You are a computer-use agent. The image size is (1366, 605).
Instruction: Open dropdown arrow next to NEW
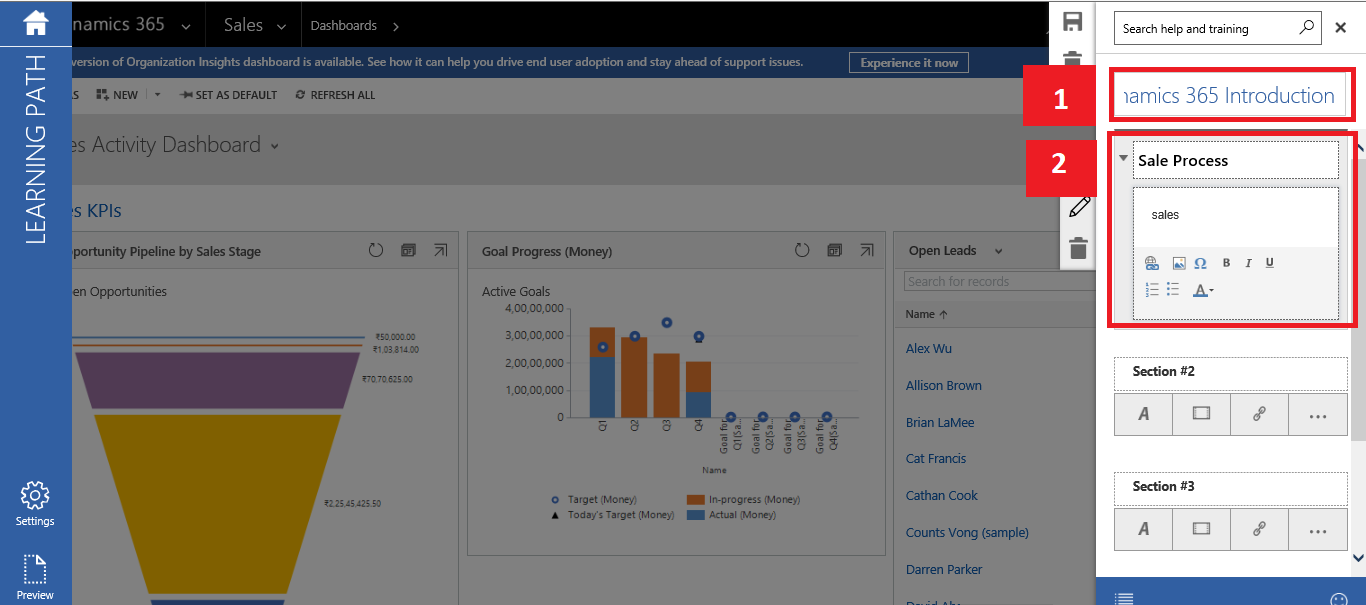[x=157, y=95]
